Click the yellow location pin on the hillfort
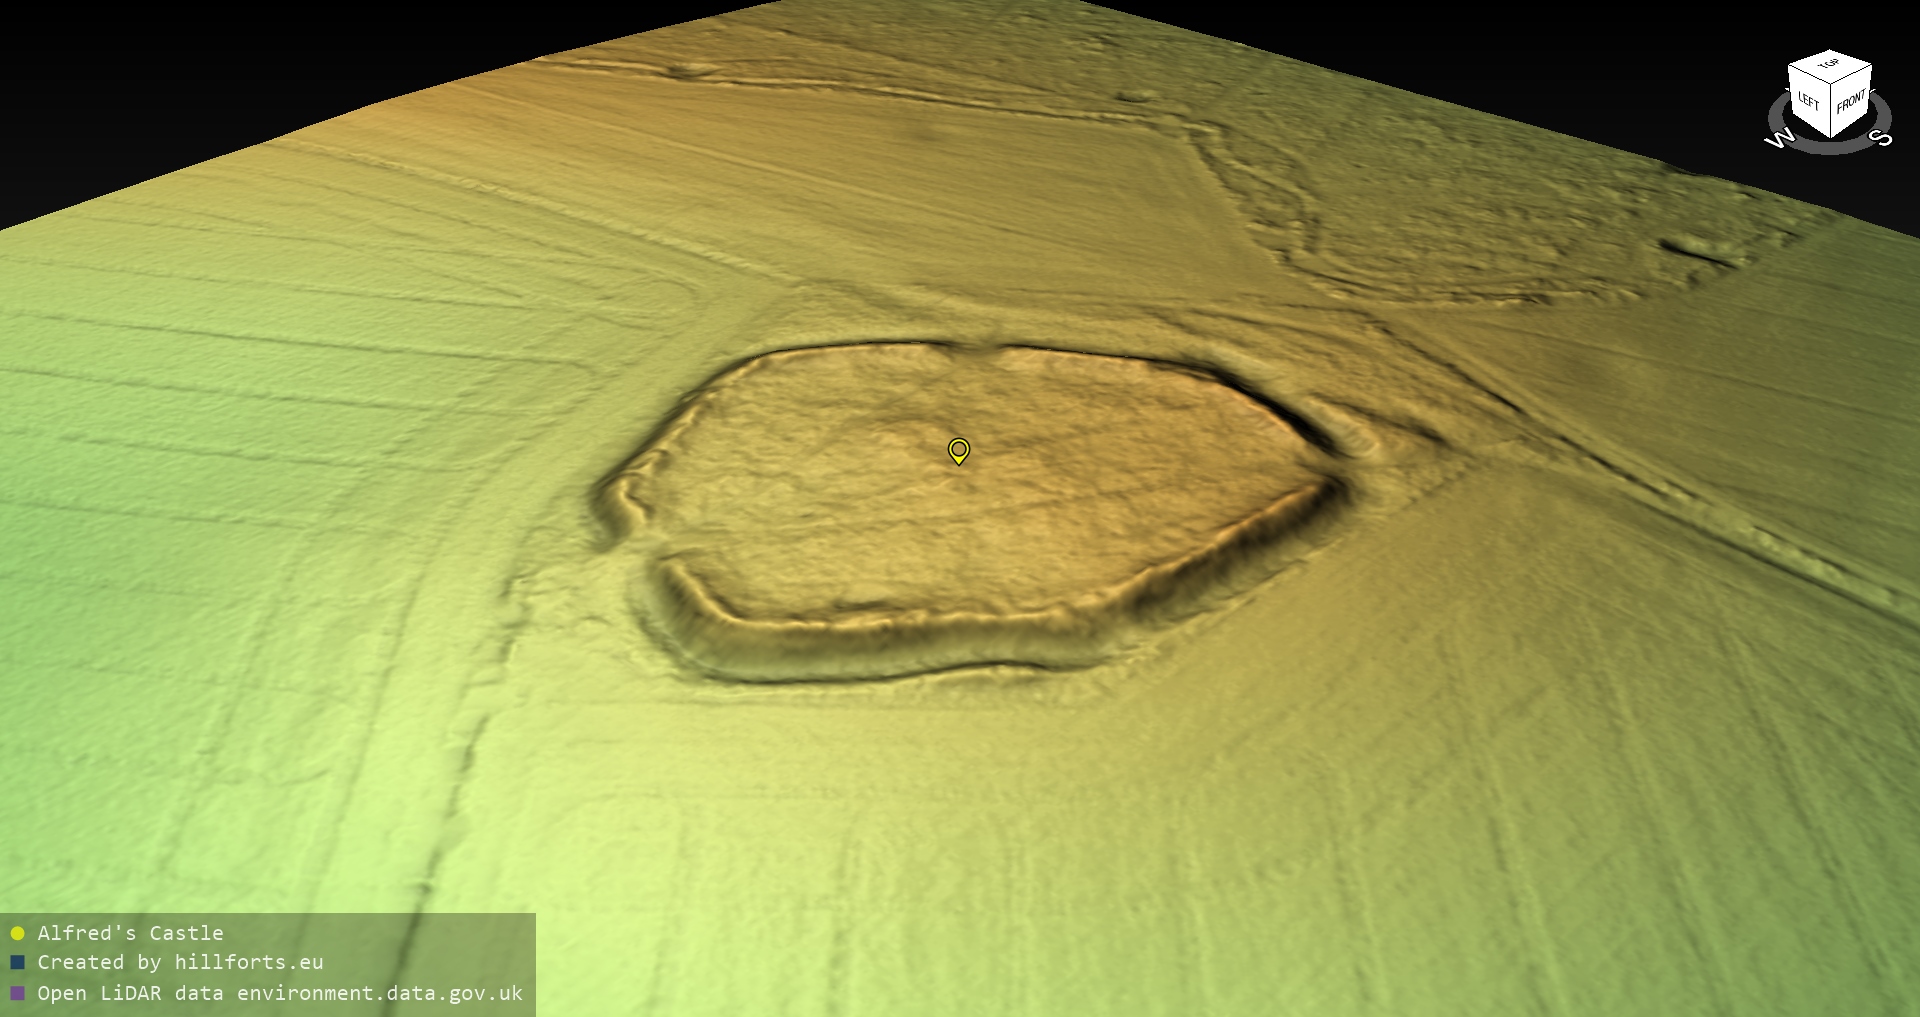1920x1017 pixels. (x=958, y=450)
